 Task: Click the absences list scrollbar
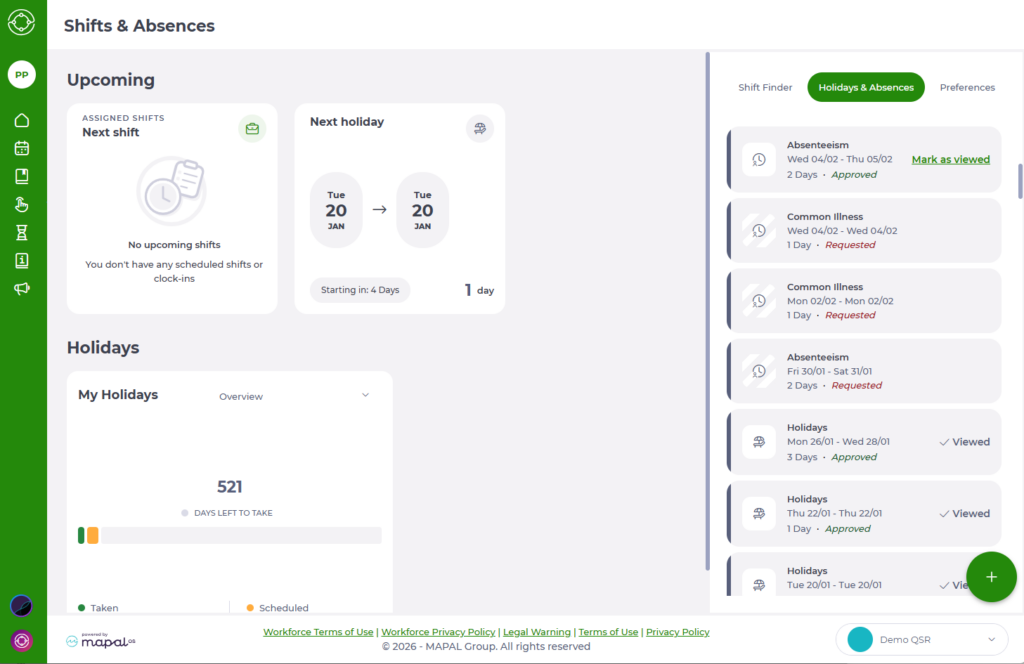1020,181
